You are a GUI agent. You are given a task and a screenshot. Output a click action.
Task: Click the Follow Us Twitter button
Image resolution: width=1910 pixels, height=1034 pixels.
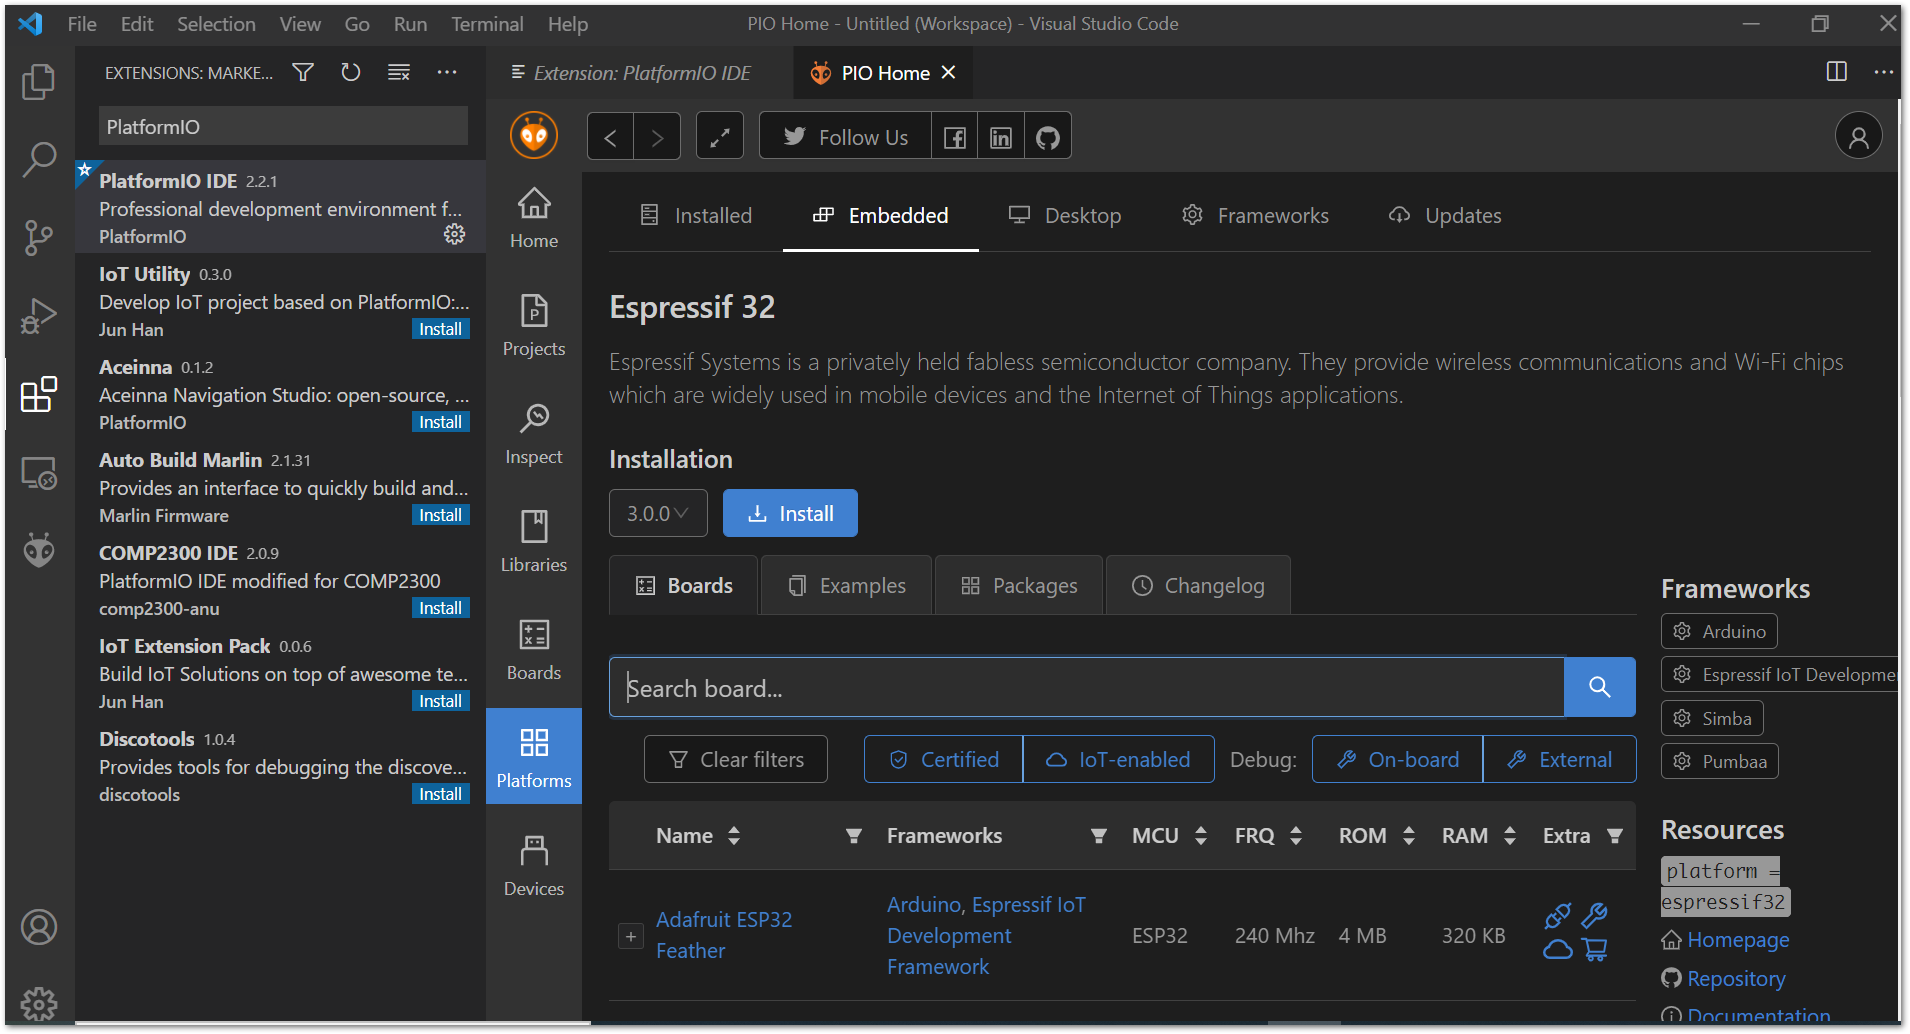click(845, 137)
